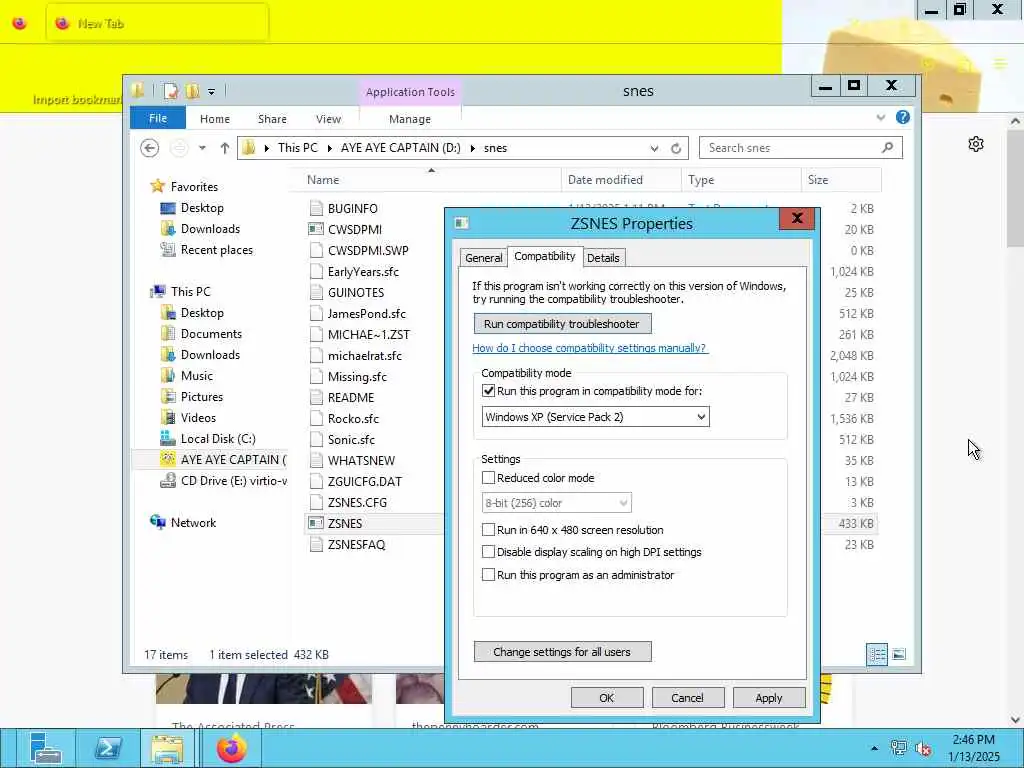Expand AYE AYE CAPTAIN breadcrumb arrow
Image resolution: width=1024 pixels, height=768 pixels.
click(473, 148)
